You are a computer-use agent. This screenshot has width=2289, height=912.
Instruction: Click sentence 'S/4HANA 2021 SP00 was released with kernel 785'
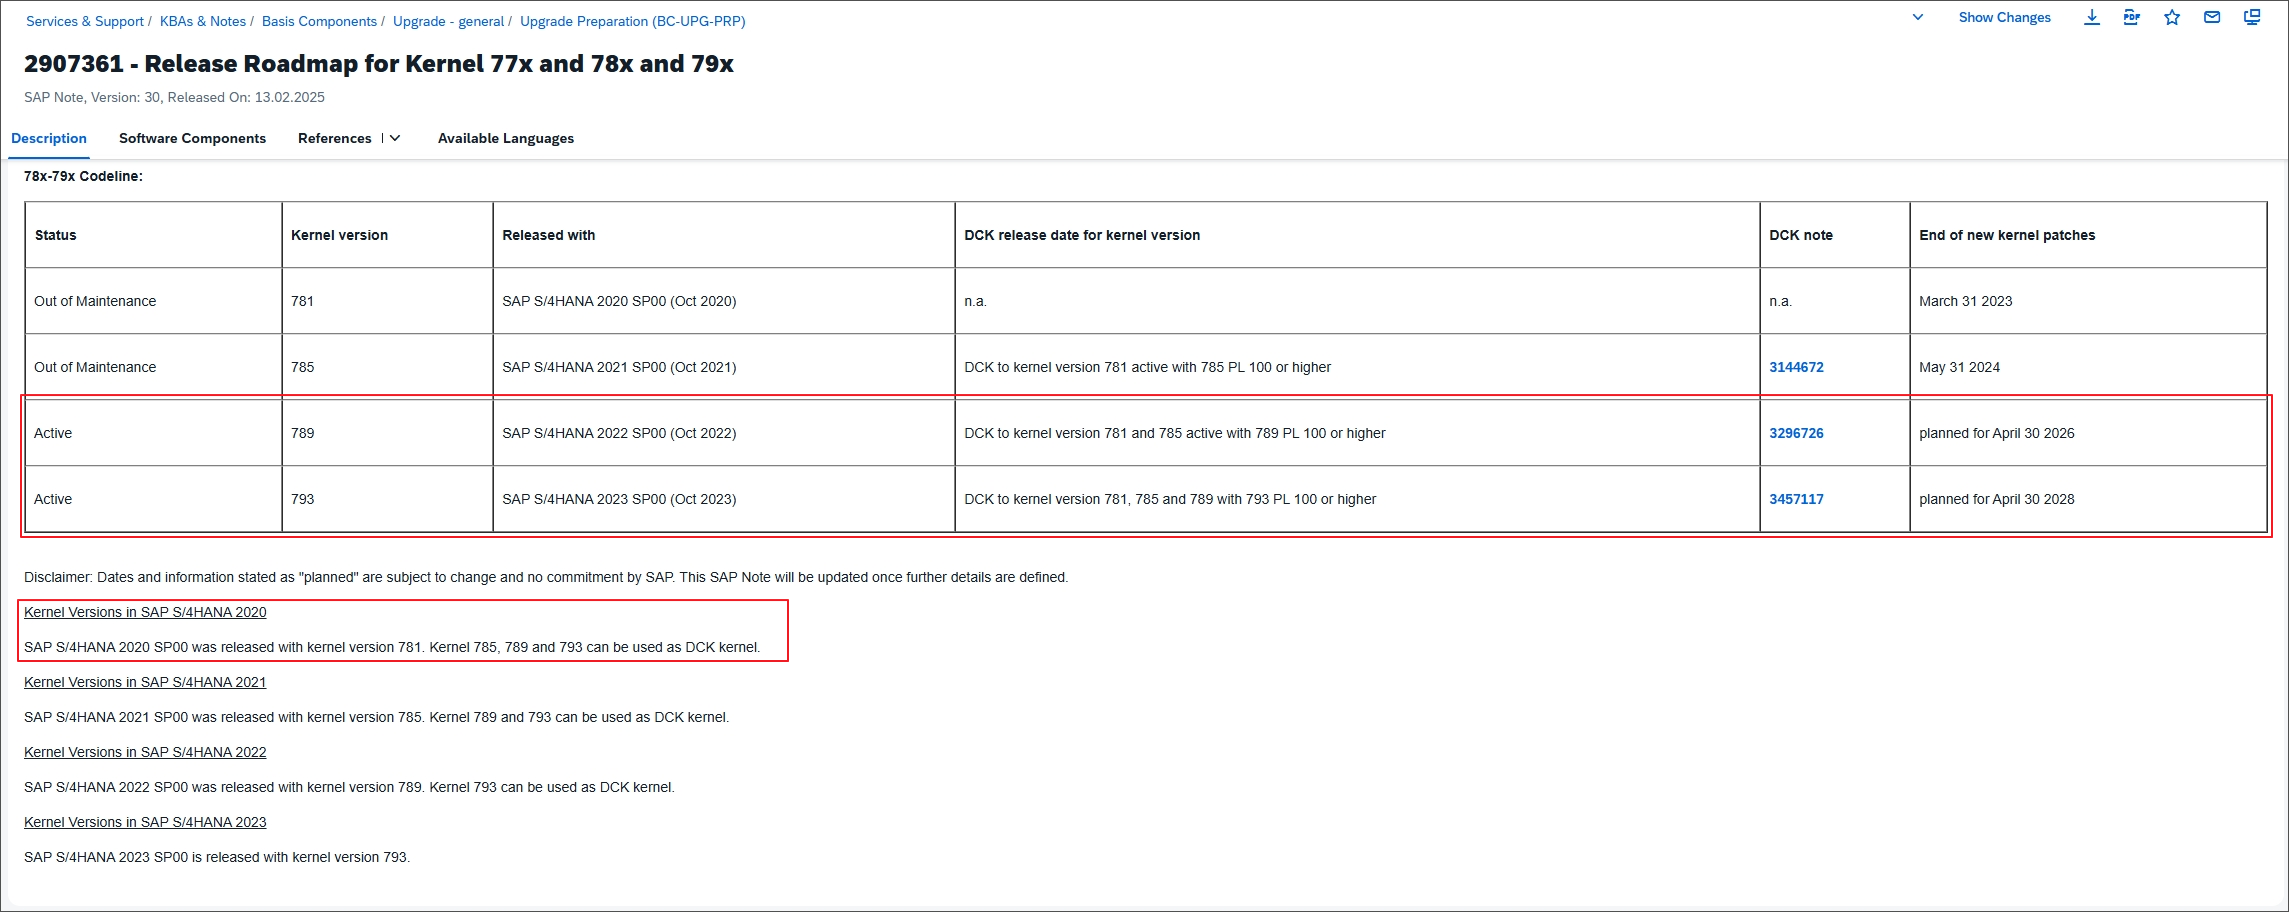coord(376,717)
